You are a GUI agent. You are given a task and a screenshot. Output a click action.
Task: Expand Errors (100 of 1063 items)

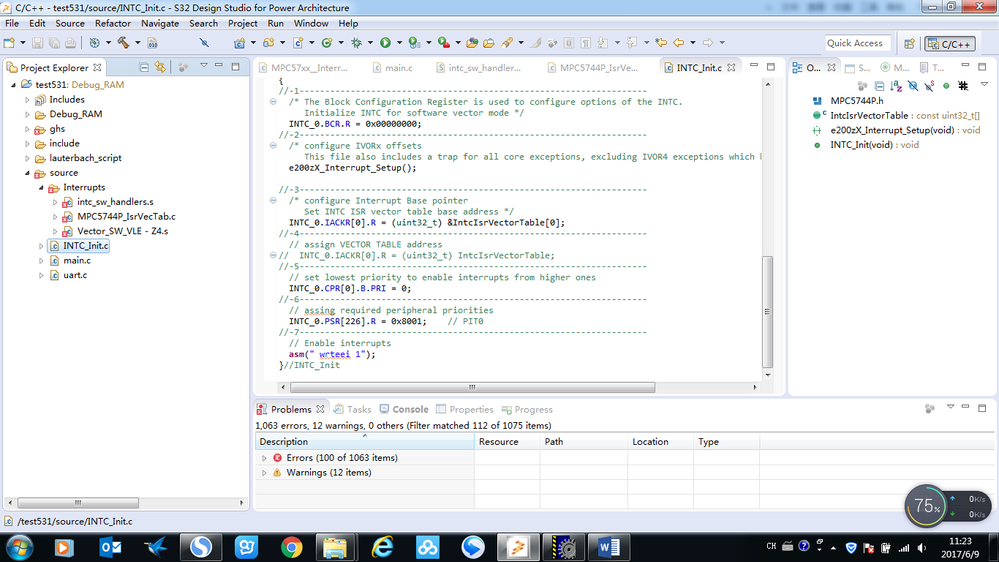point(264,458)
